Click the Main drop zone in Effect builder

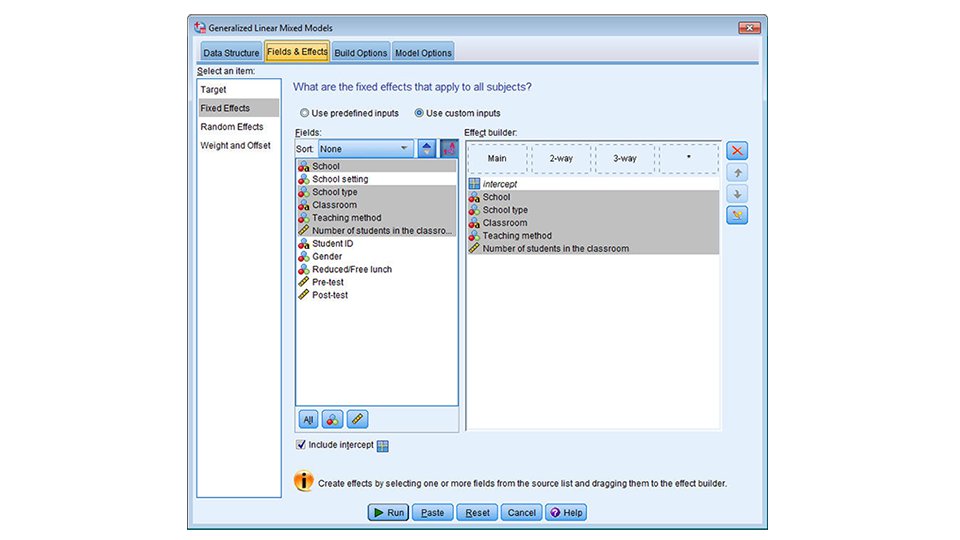[497, 159]
